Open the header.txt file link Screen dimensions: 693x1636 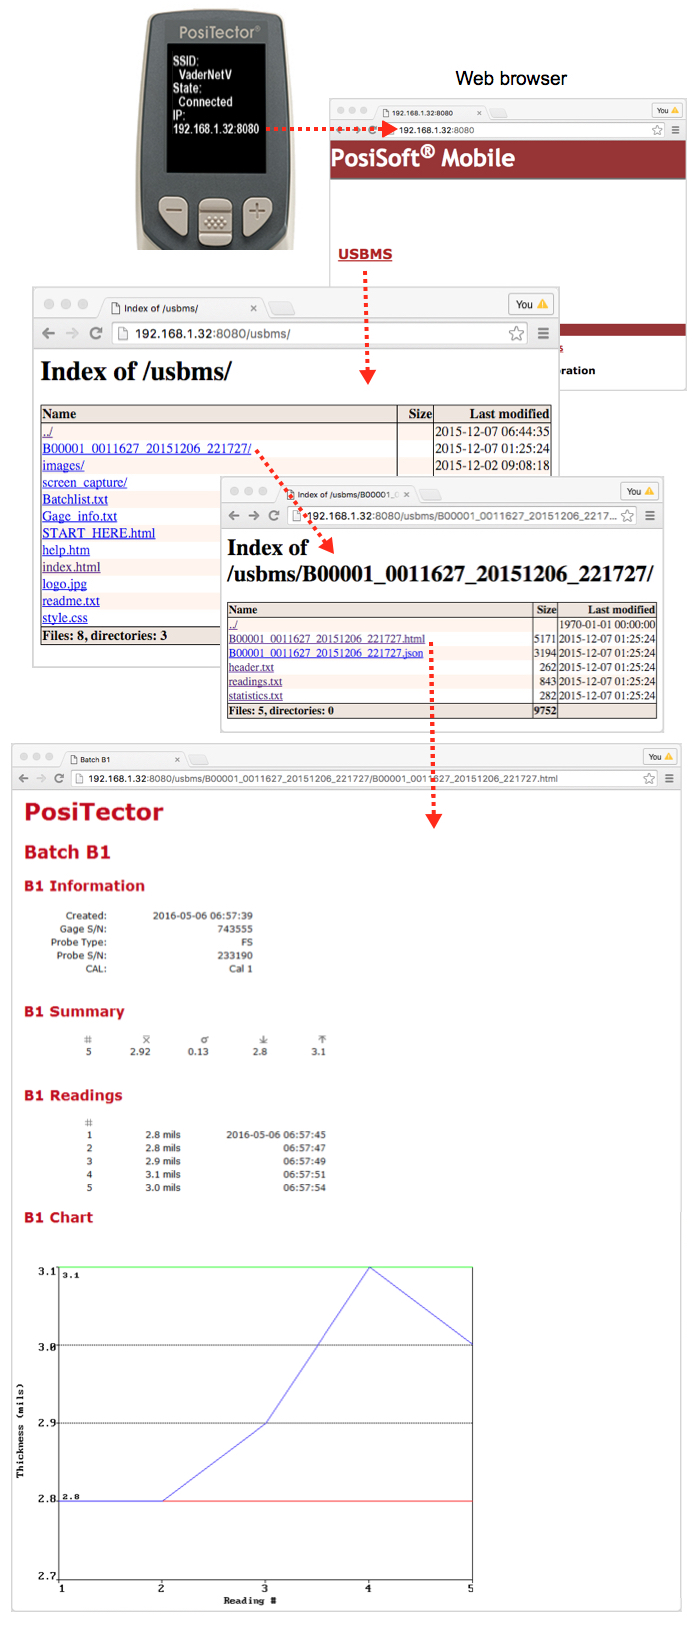tap(251, 667)
